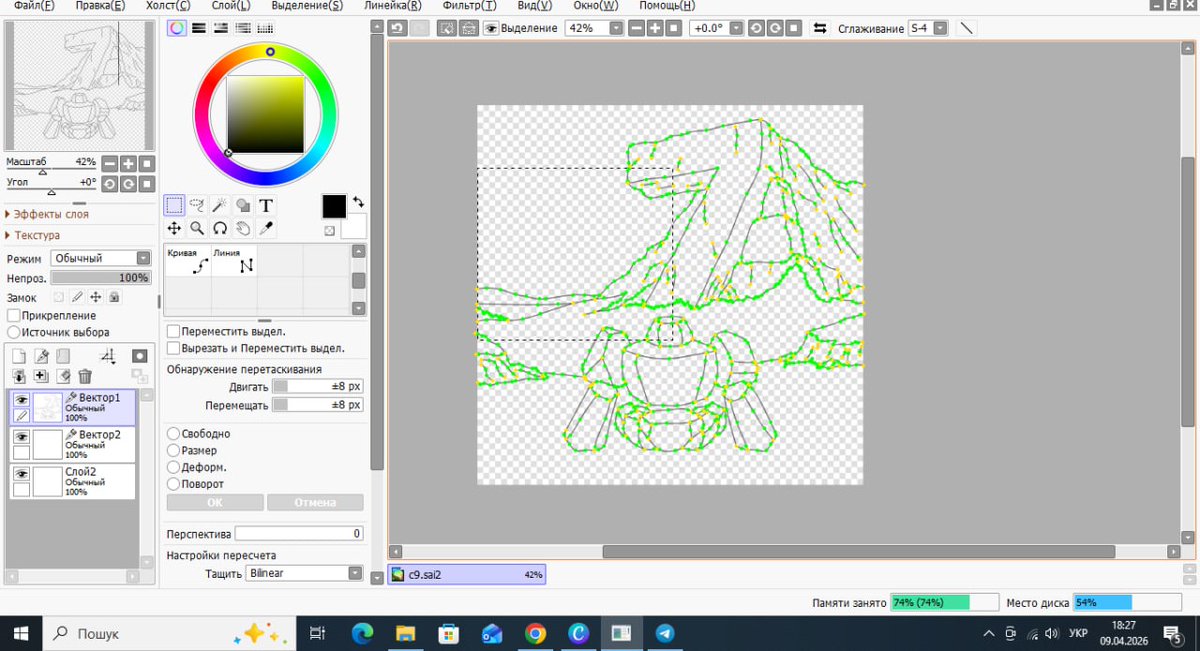Select the Text tool
Viewport: 1200px width, 651px height.
pos(266,205)
